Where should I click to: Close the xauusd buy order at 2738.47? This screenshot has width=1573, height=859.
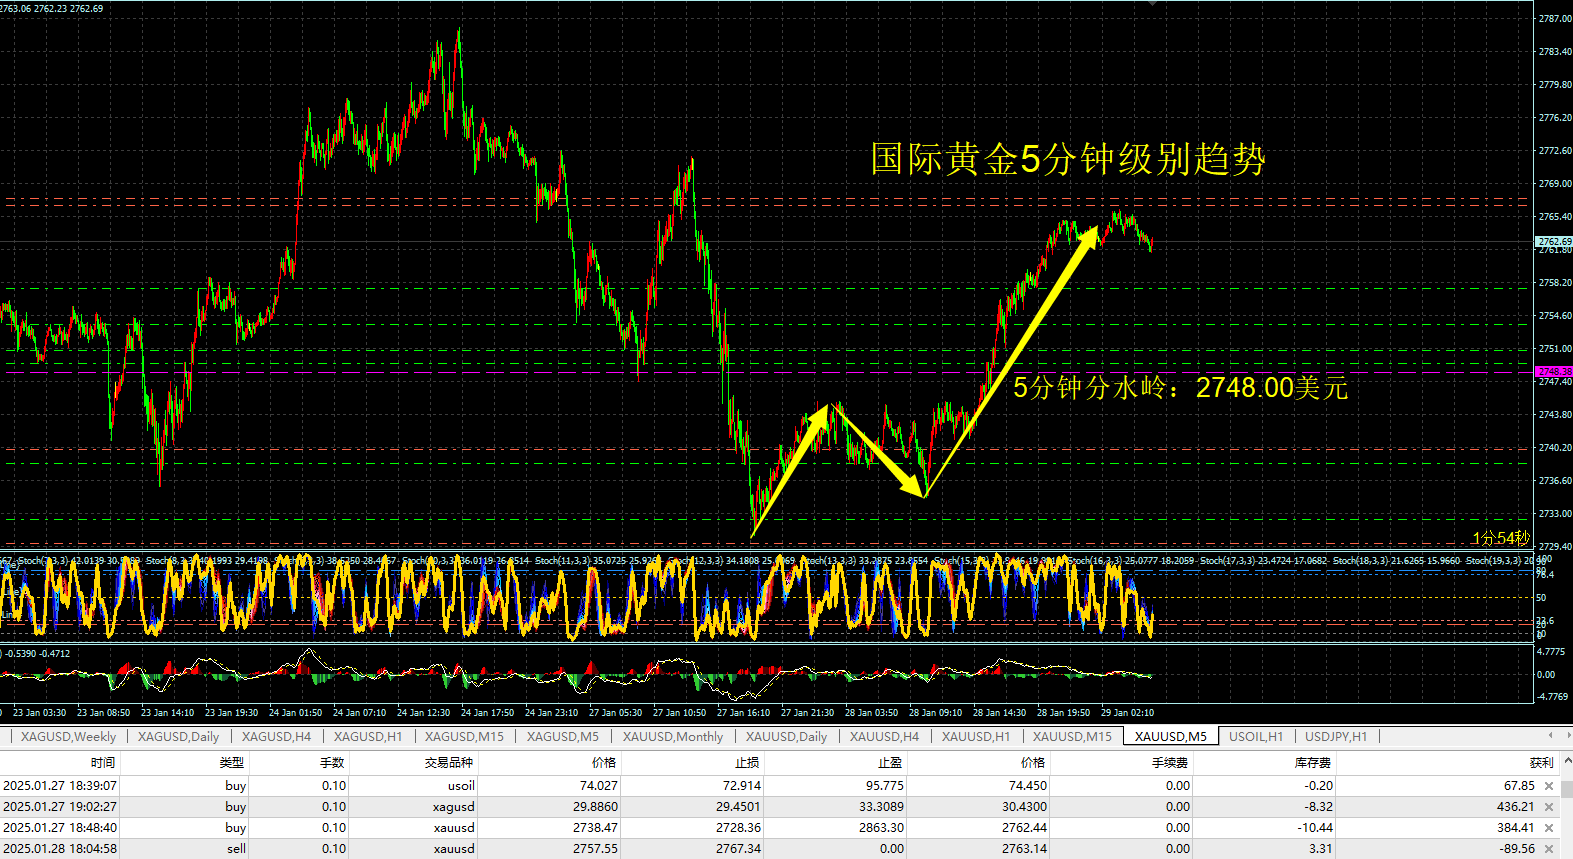coord(1549,828)
